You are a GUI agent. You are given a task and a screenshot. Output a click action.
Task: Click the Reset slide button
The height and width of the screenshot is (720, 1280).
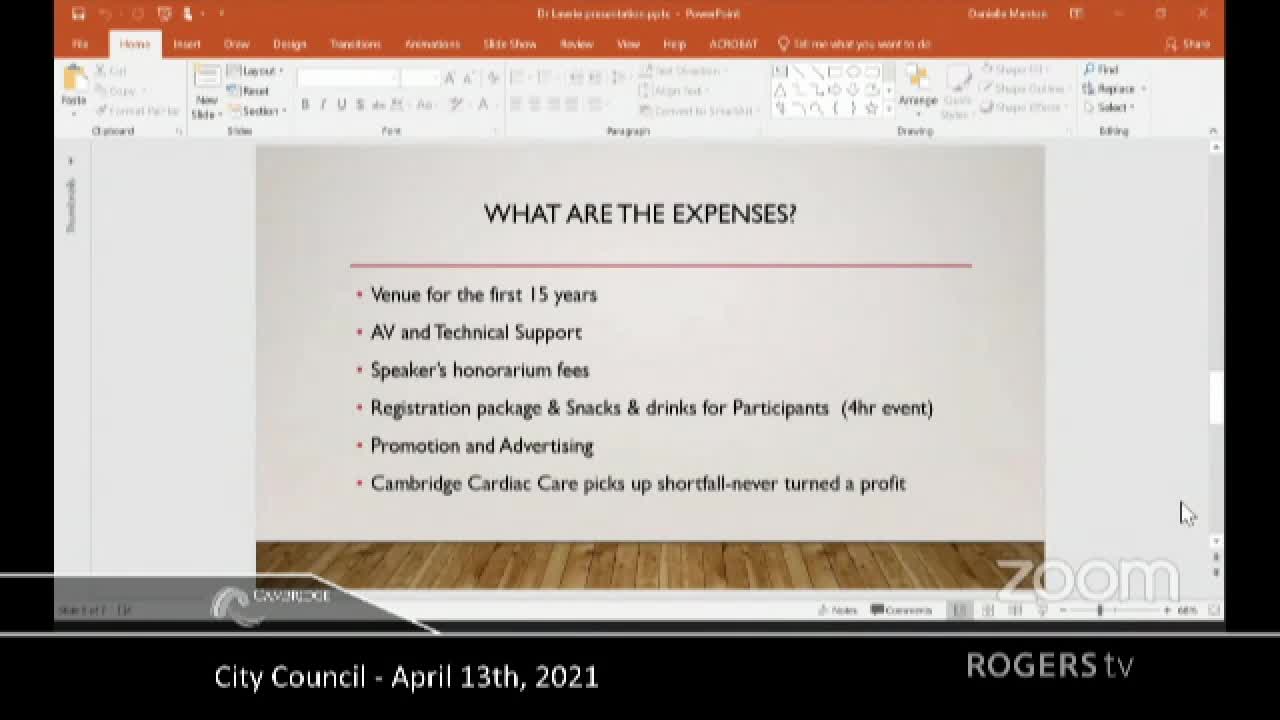(249, 91)
